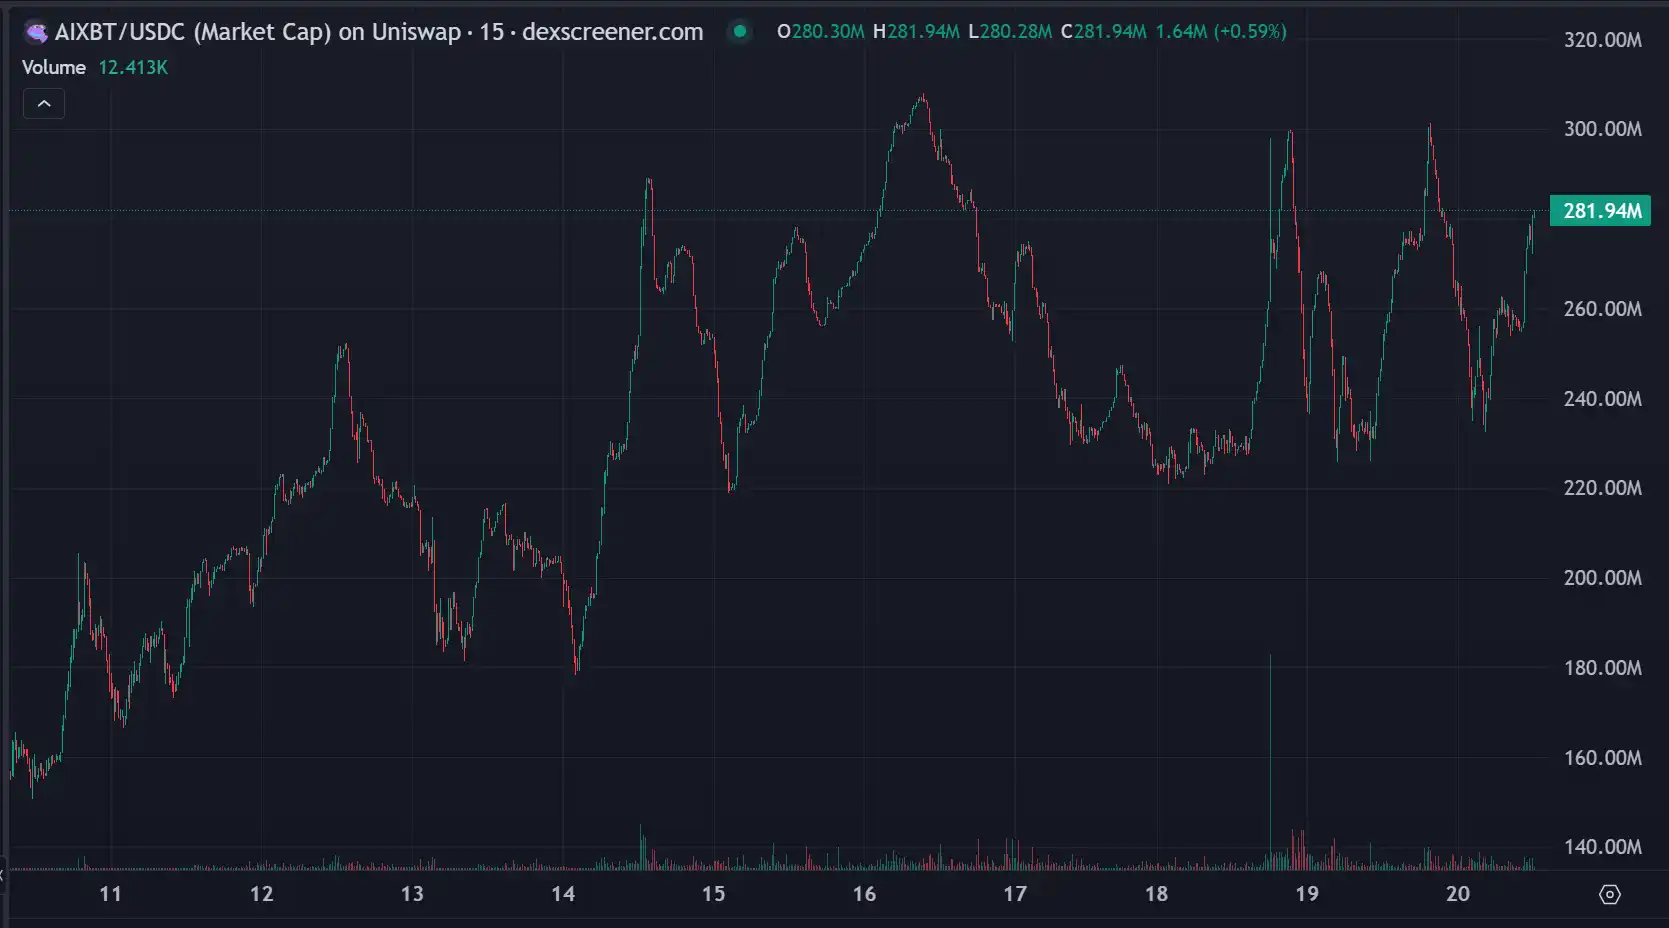Click date 11 on the time axis
1669x928 pixels.
point(111,894)
